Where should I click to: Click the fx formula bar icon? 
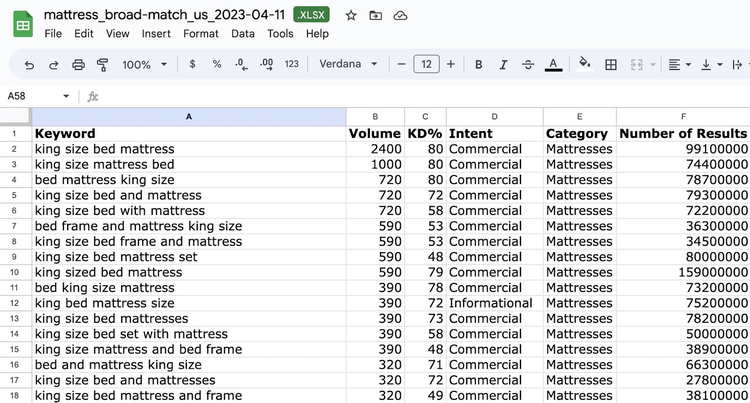[x=93, y=97]
